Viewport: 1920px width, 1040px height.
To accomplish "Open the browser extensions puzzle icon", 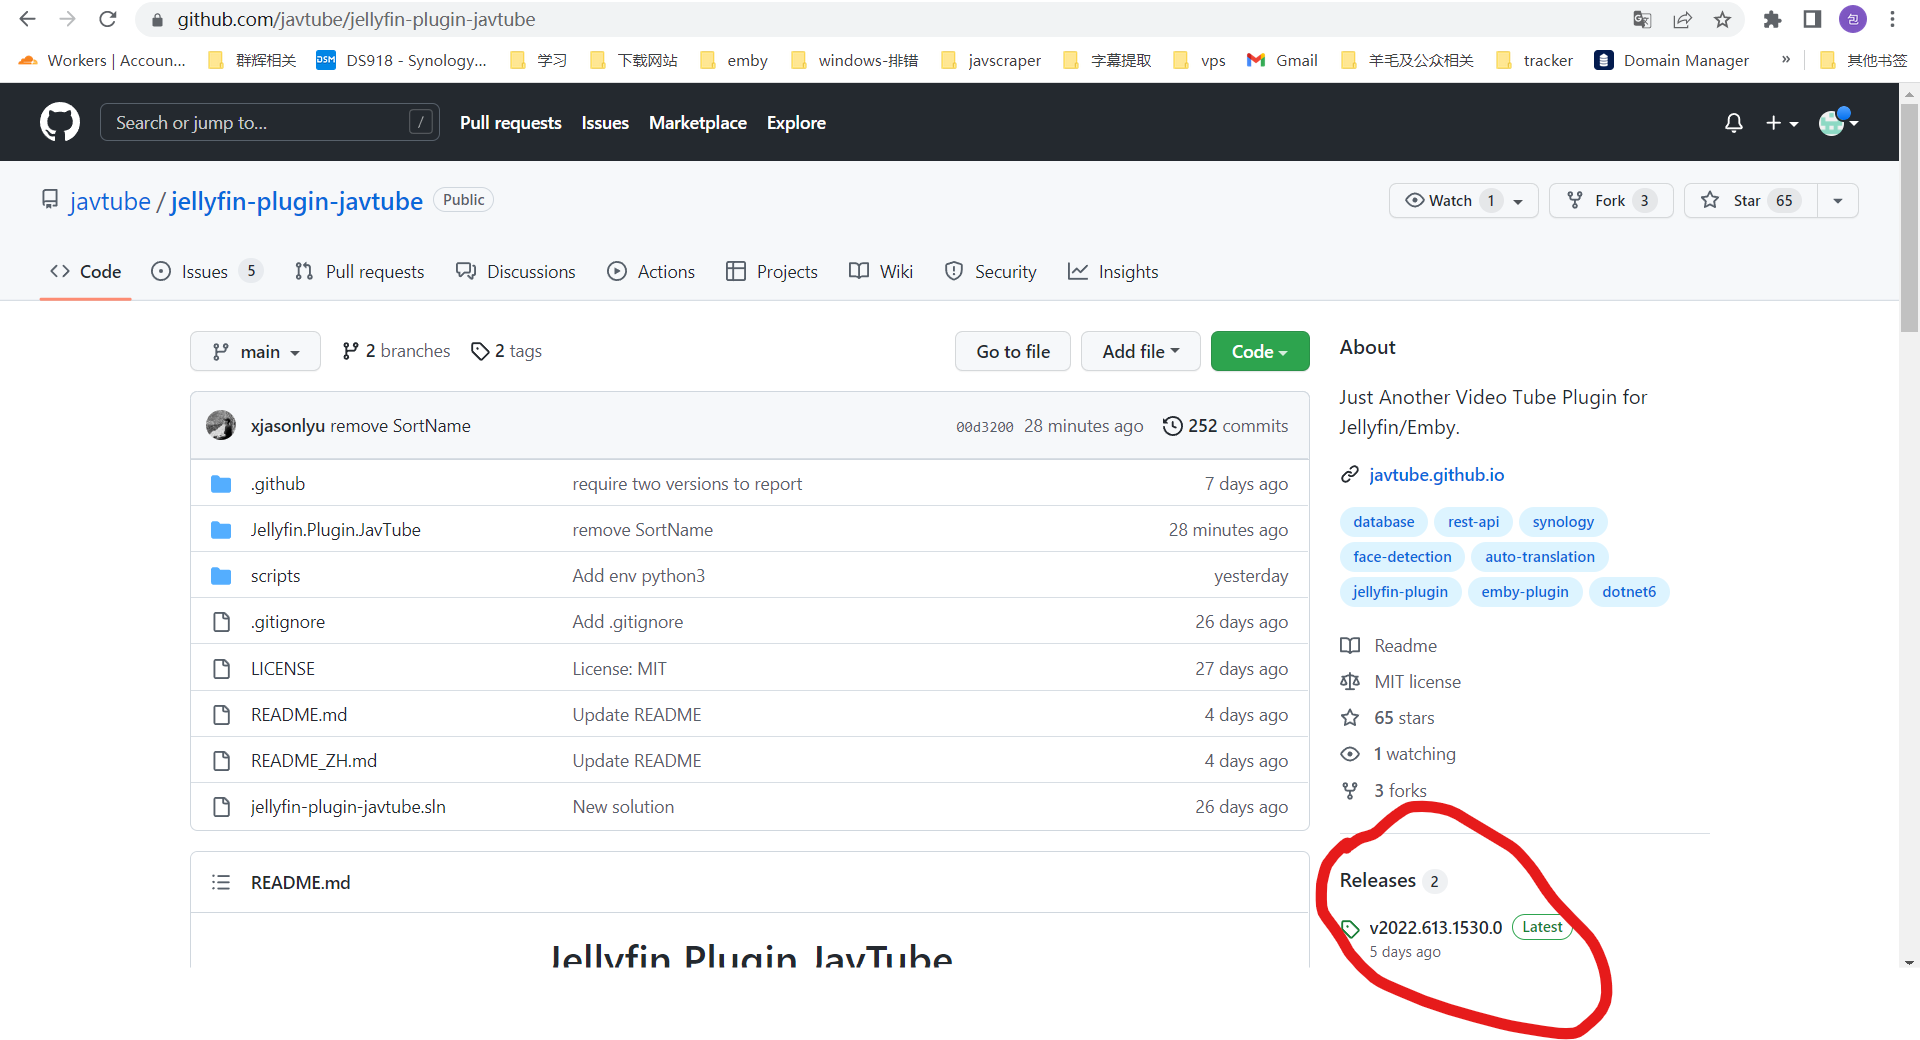I will (1772, 19).
